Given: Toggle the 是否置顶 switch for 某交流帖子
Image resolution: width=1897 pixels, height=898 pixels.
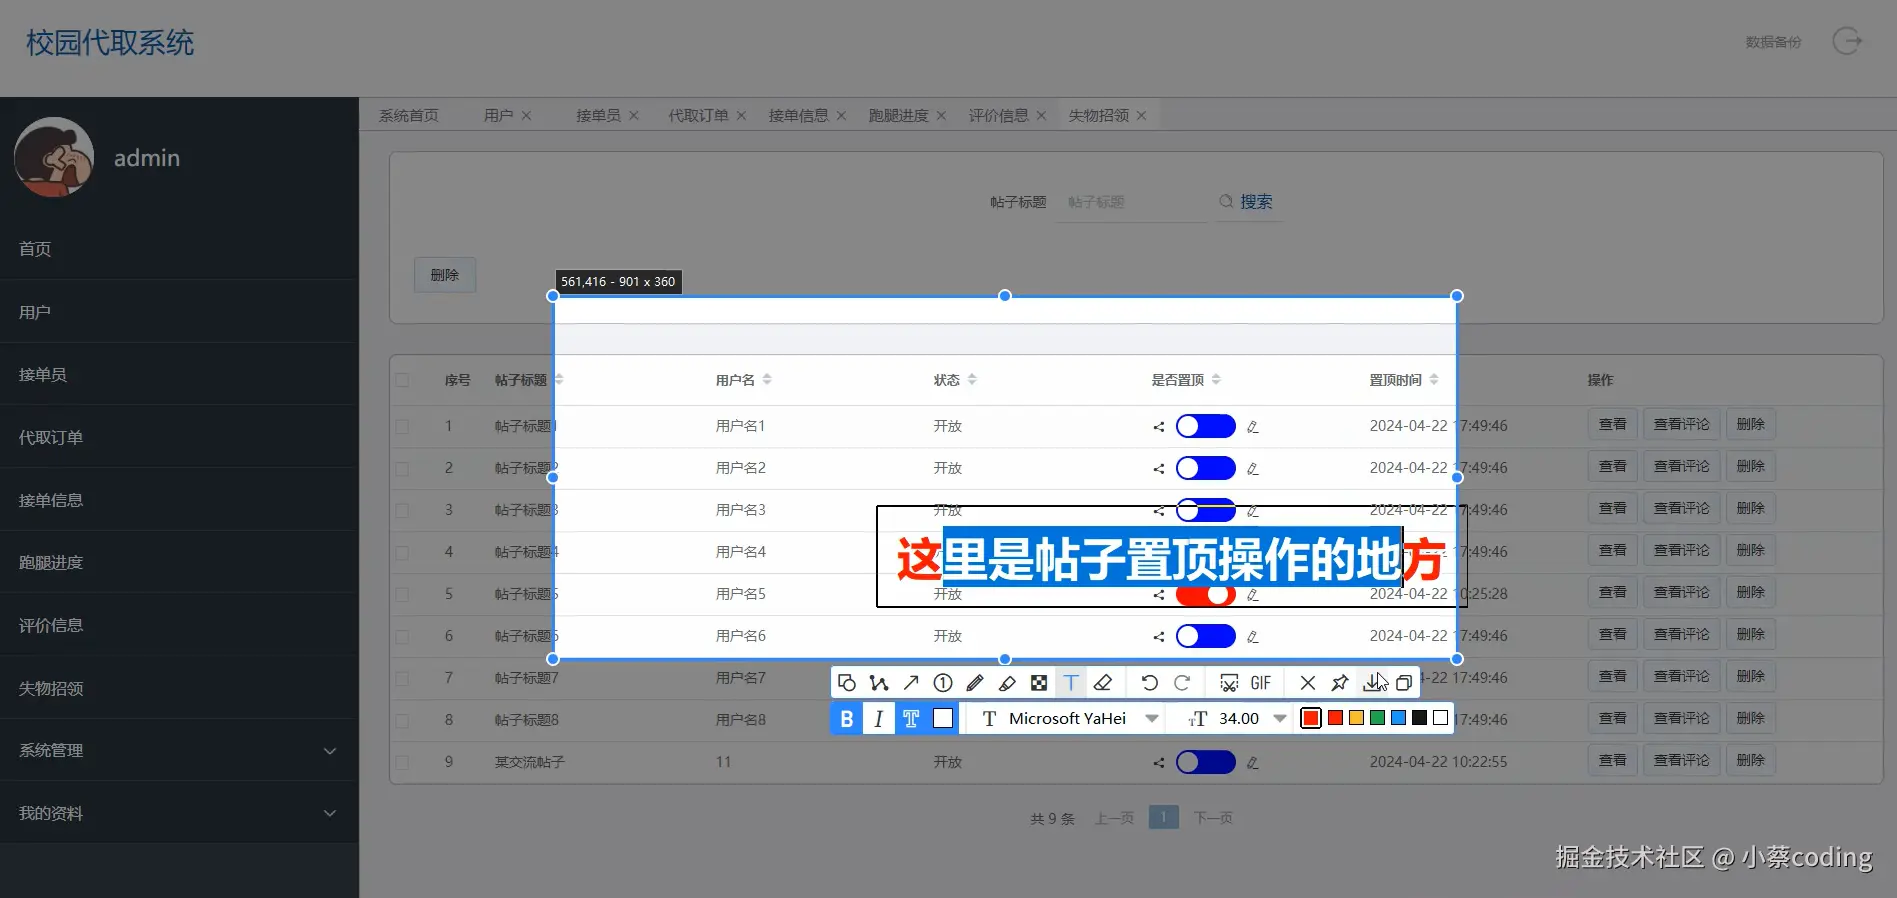Looking at the screenshot, I should pyautogui.click(x=1206, y=762).
